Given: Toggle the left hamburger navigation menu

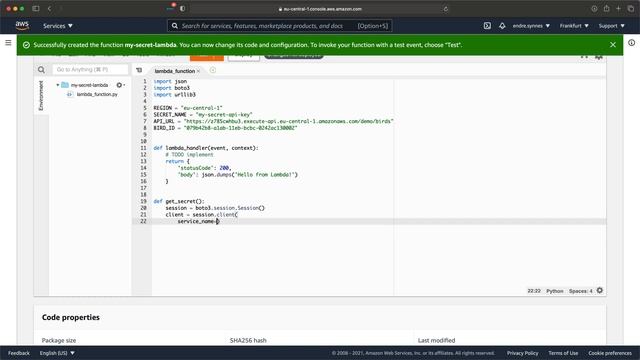Looking at the screenshot, I should pyautogui.click(x=8, y=42).
